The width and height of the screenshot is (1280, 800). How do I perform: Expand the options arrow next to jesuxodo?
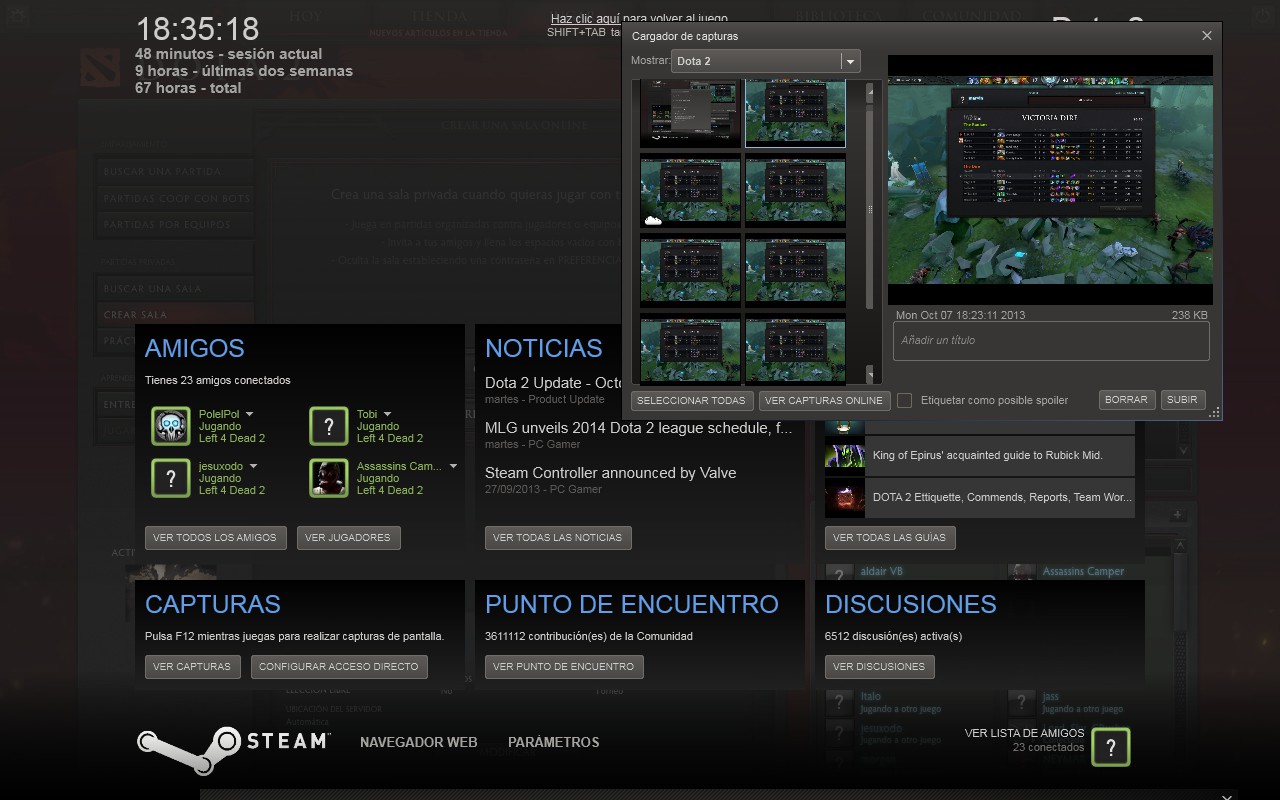[x=253, y=466]
